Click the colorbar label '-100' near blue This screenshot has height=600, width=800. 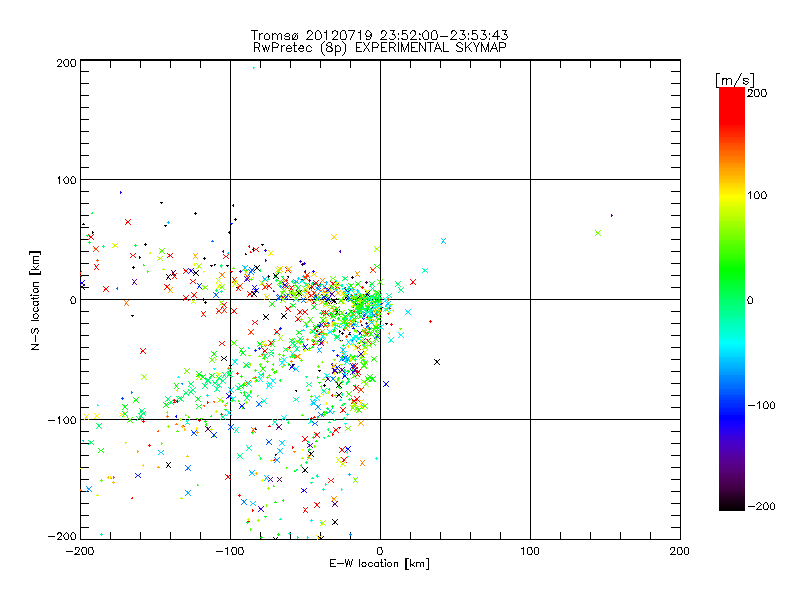(x=761, y=405)
